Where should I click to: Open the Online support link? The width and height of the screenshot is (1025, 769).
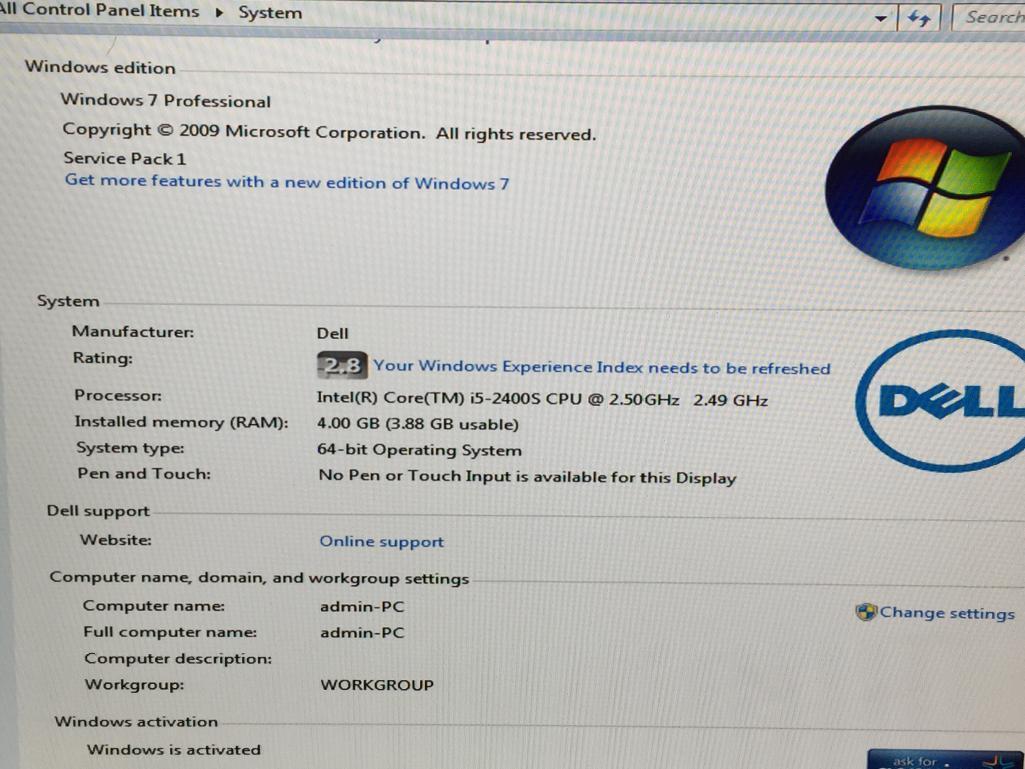pos(381,541)
